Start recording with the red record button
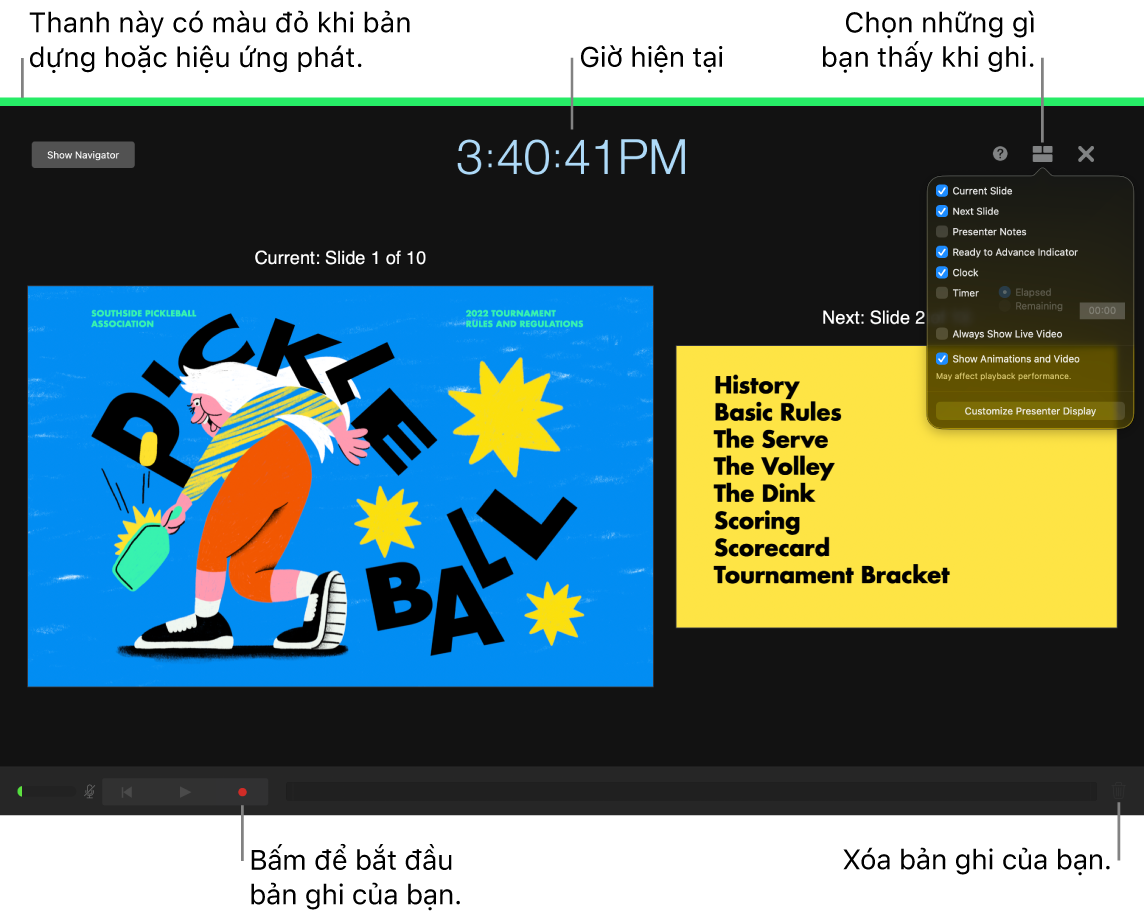This screenshot has height=923, width=1144. click(x=242, y=792)
